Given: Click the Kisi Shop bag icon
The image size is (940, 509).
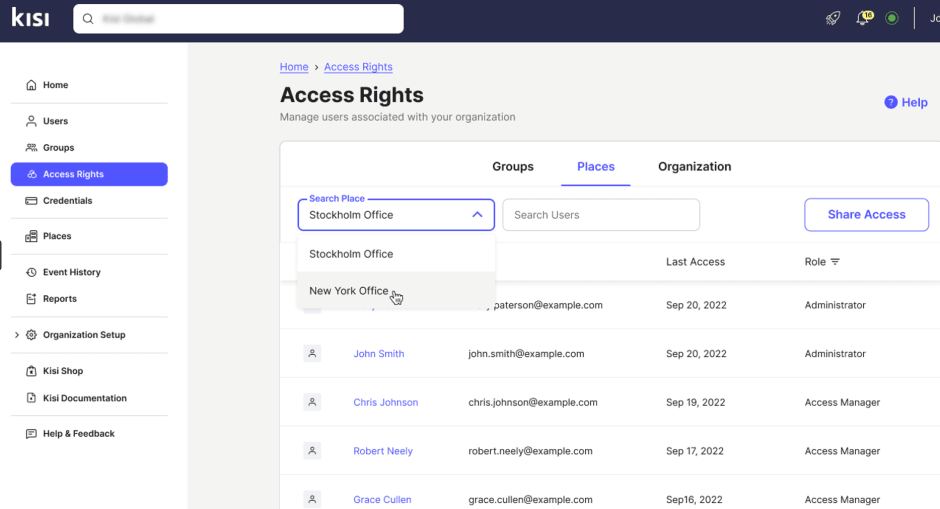Looking at the screenshot, I should 31,371.
